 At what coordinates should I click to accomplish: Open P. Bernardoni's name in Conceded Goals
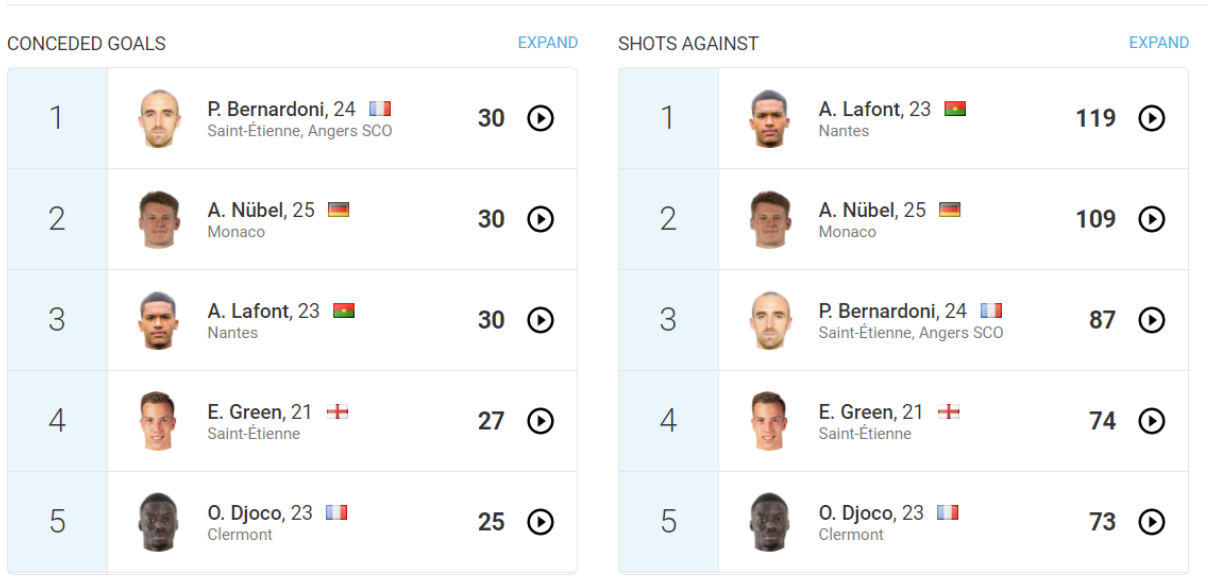[267, 109]
